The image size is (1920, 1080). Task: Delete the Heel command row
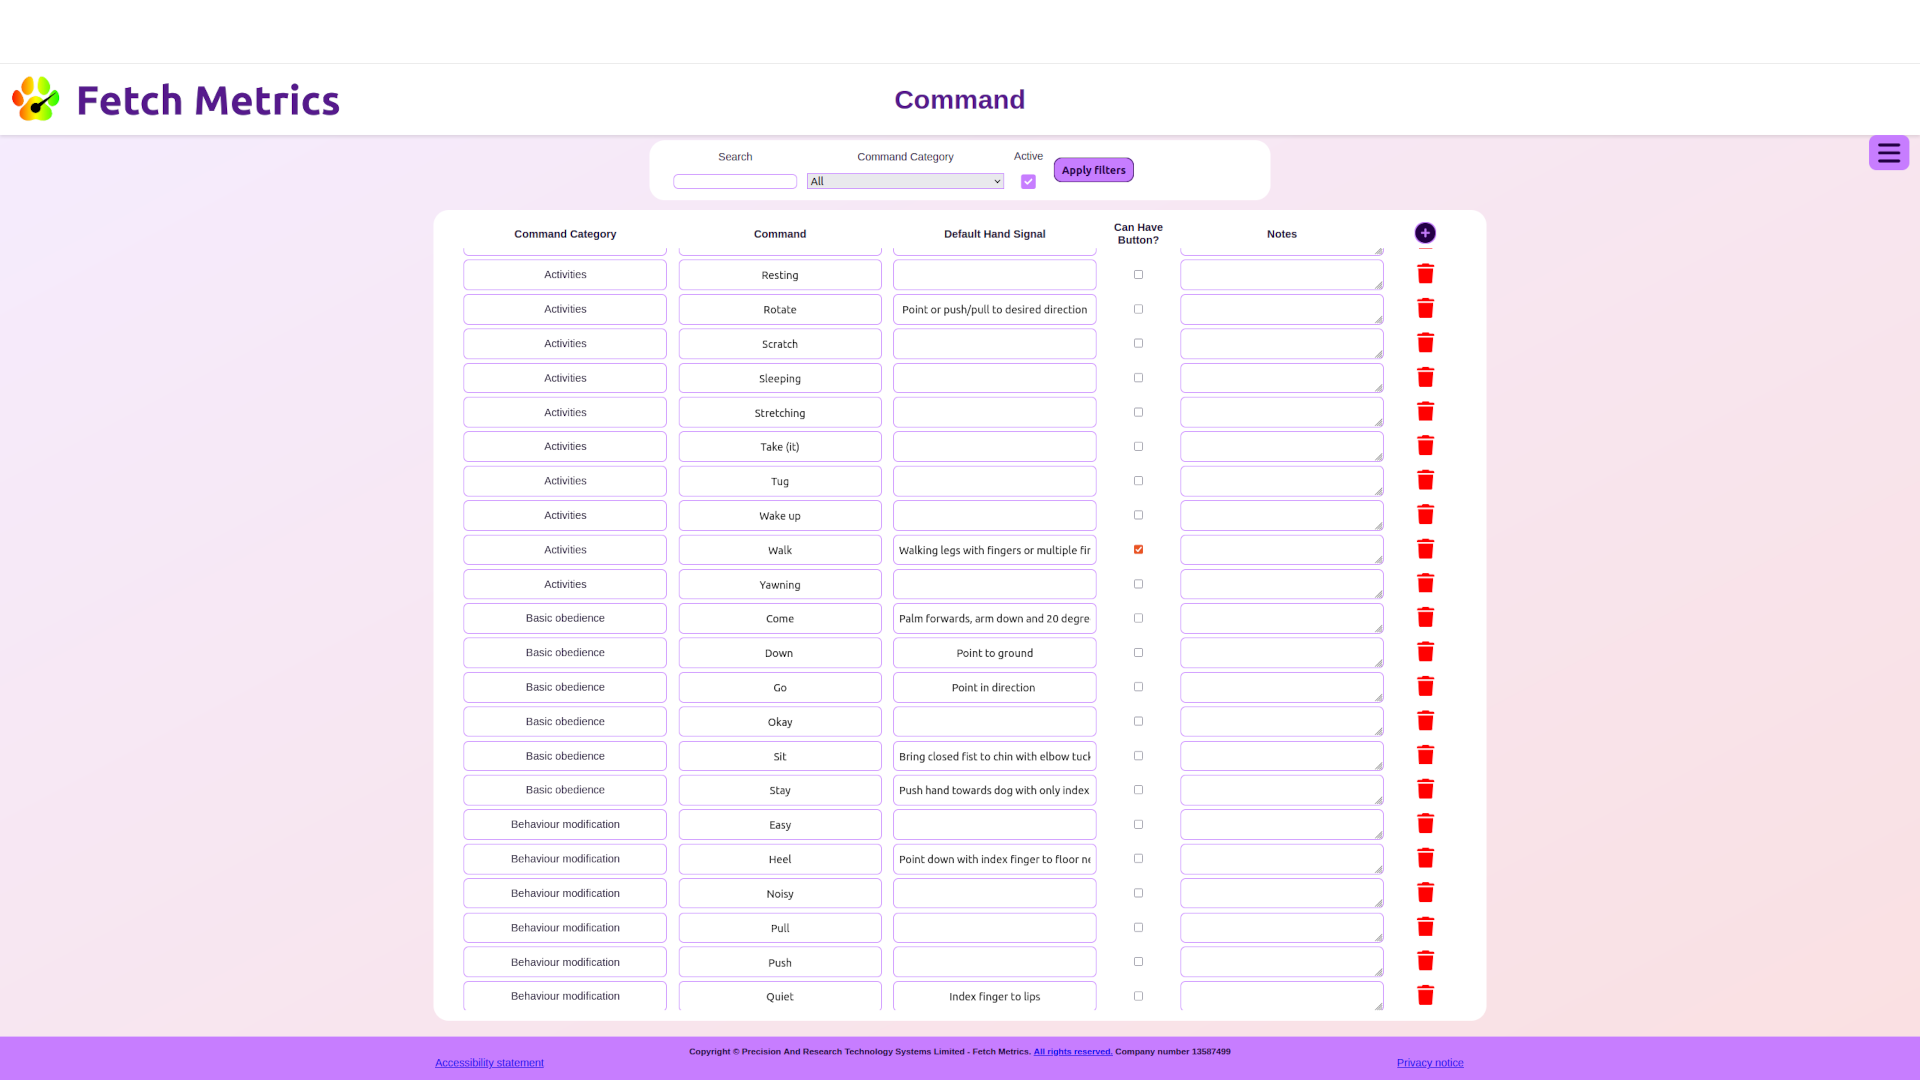coord(1425,858)
